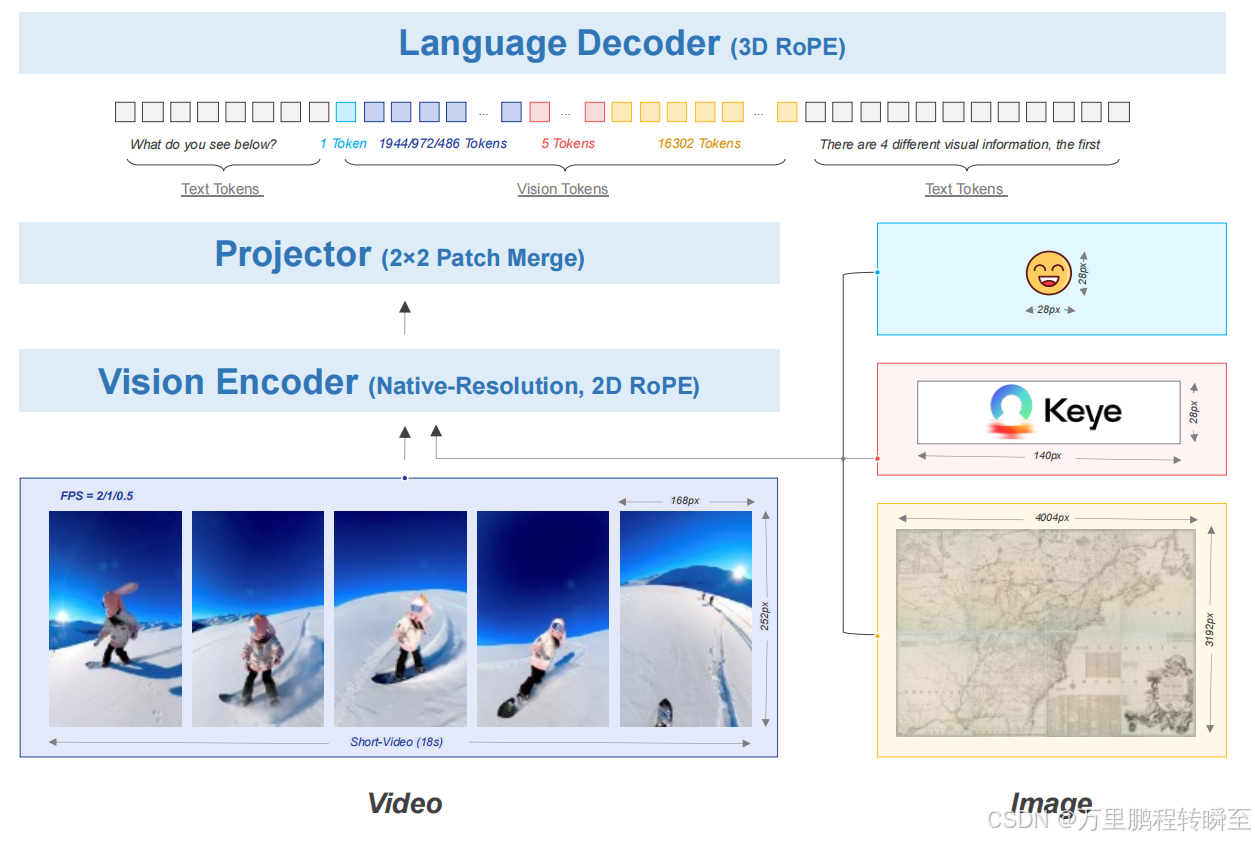This screenshot has height=841, width=1255.
Task: Click the colorful Keye logo ring icon
Action: pos(1010,409)
